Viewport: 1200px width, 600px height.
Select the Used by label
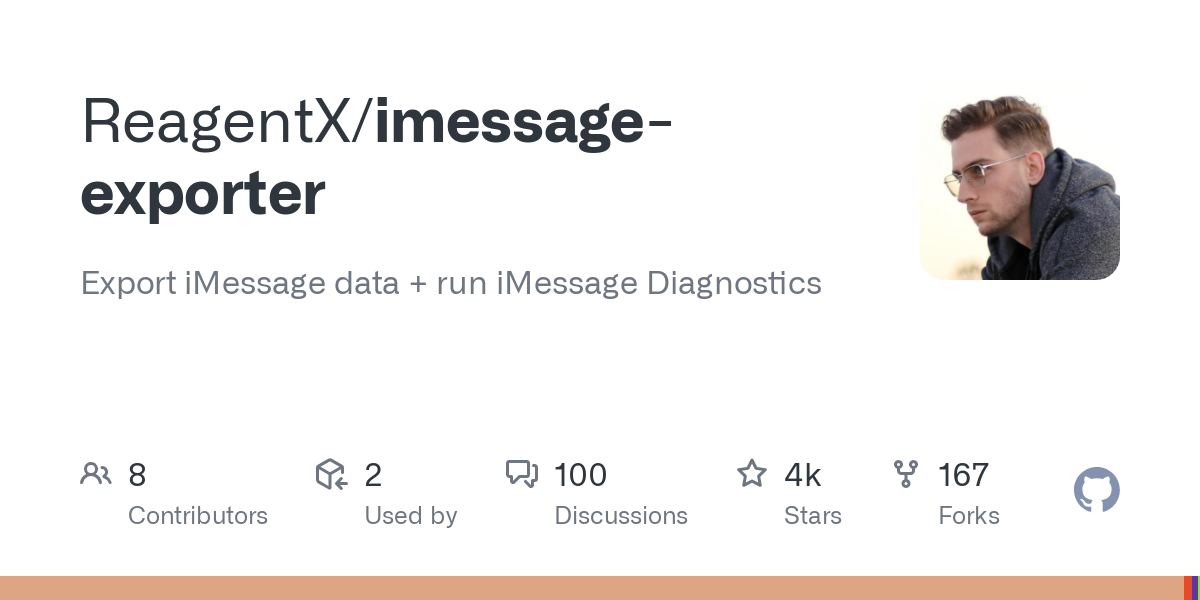click(x=410, y=516)
